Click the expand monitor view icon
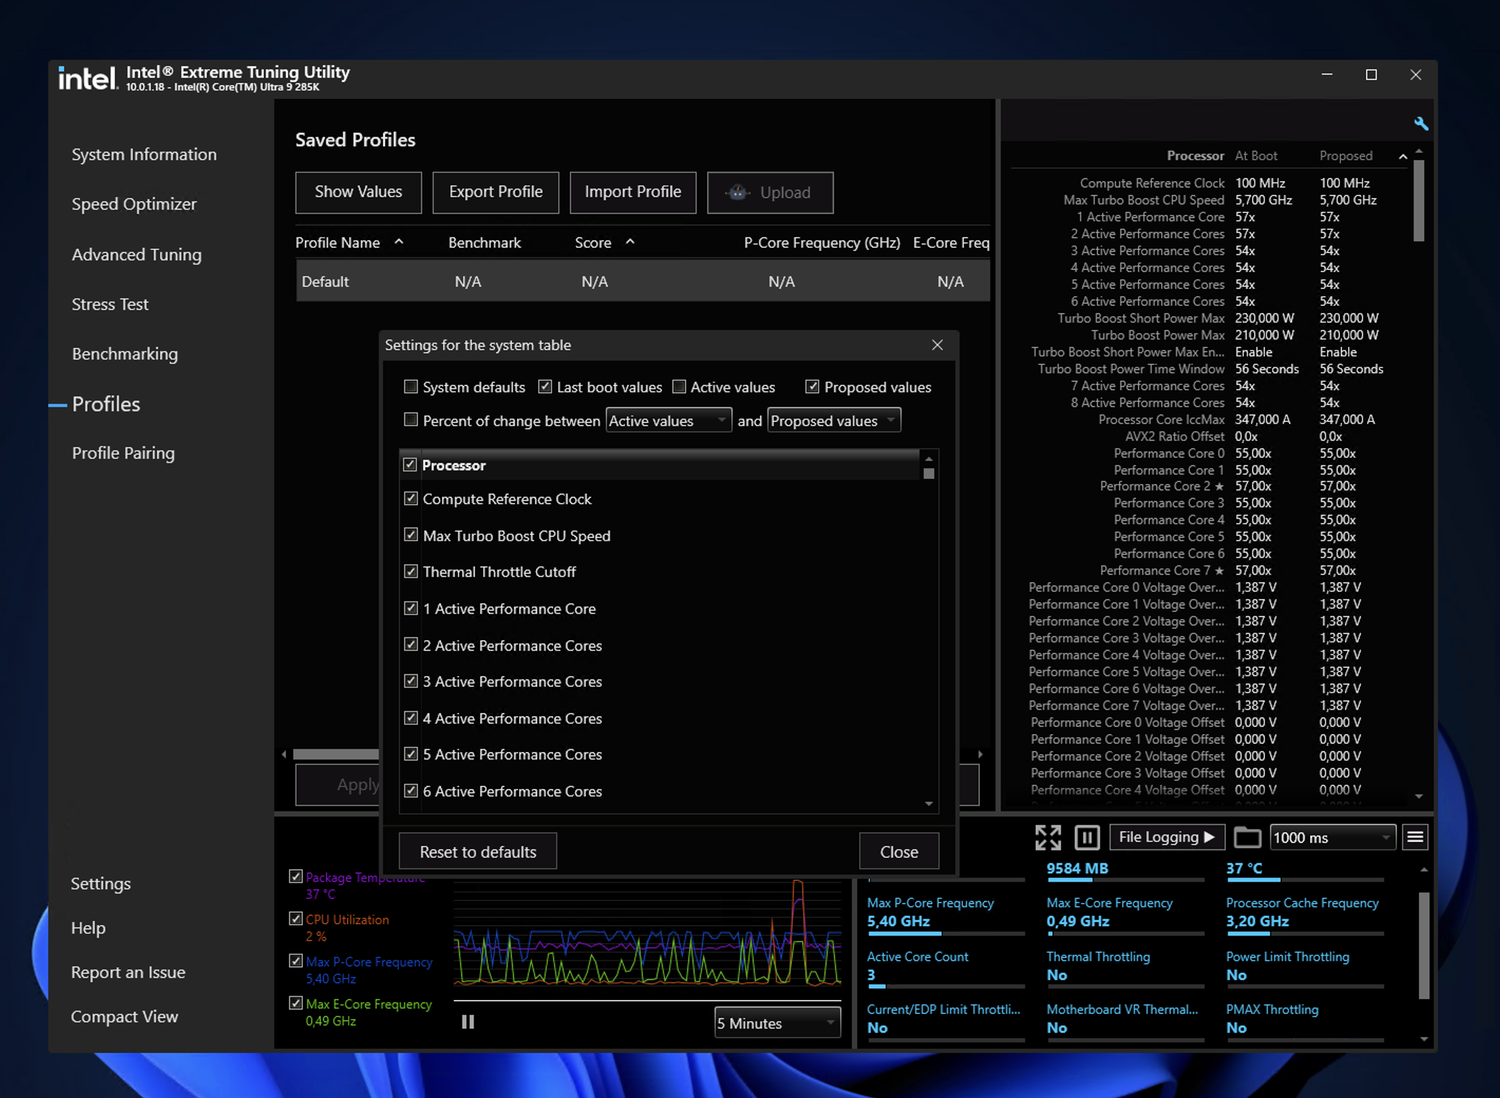This screenshot has height=1098, width=1500. tap(1048, 838)
